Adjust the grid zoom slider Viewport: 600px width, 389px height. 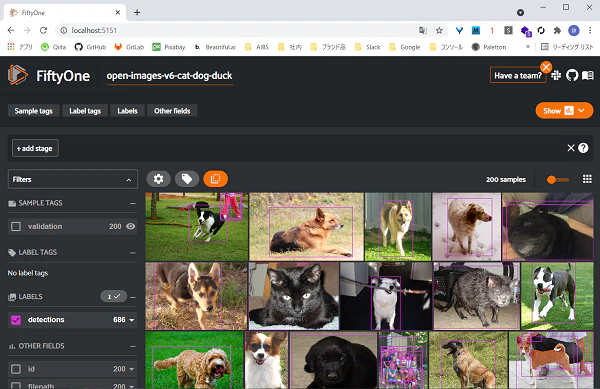coord(558,179)
